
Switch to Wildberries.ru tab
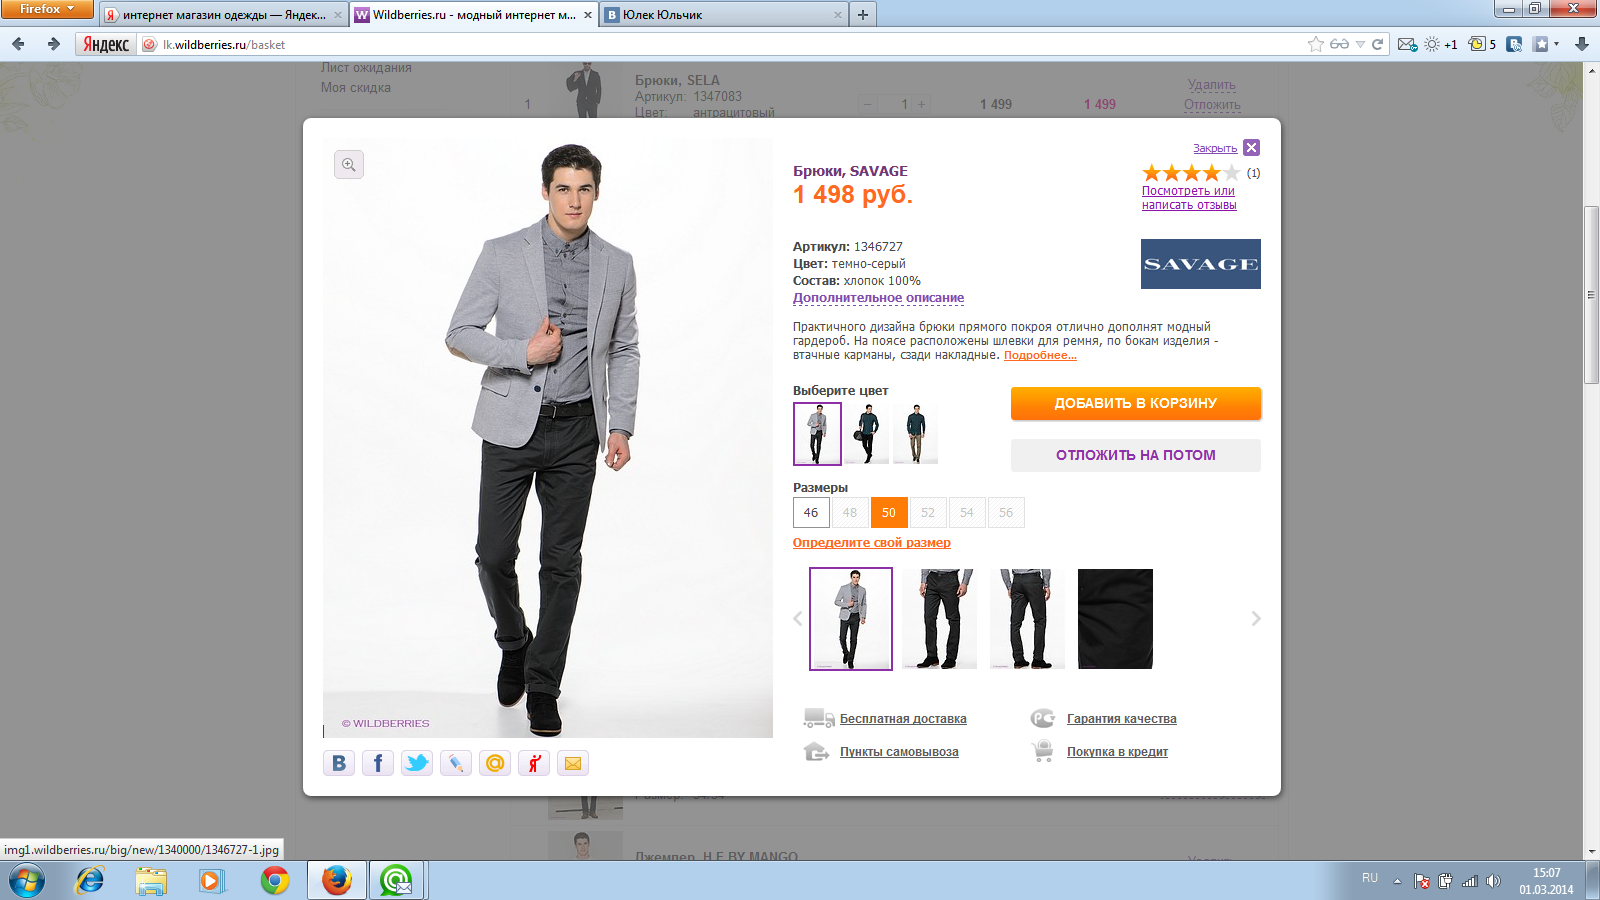click(x=475, y=15)
